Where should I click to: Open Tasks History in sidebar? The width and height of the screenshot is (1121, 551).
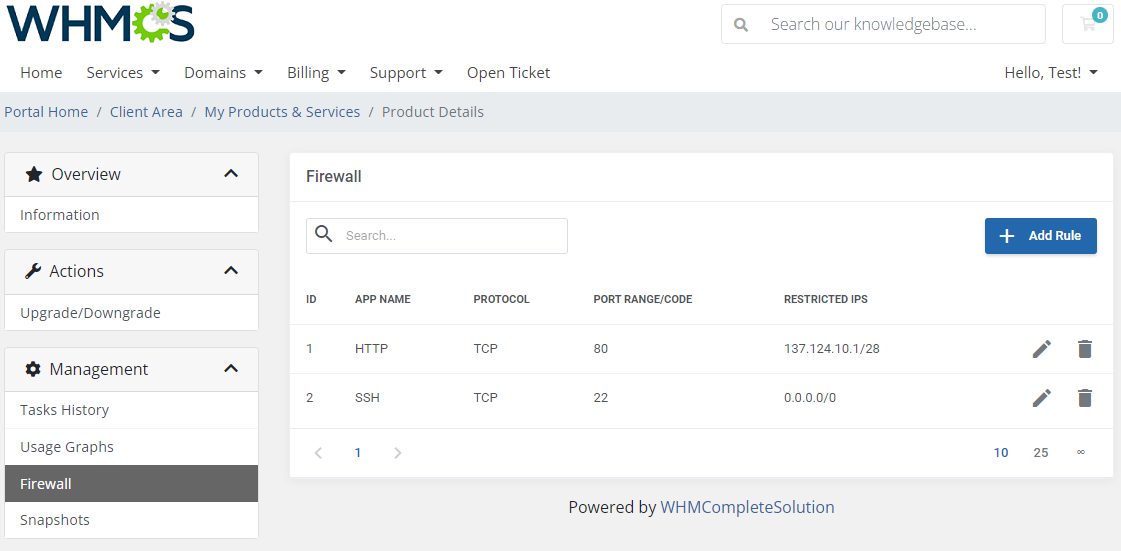coord(132,410)
